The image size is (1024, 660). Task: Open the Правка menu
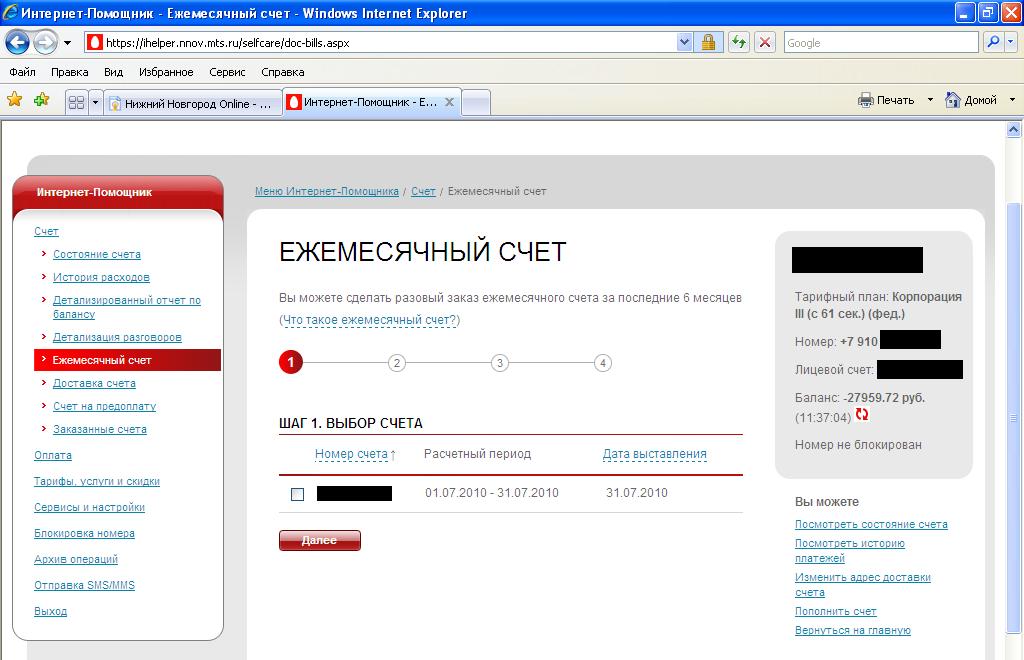pyautogui.click(x=69, y=72)
